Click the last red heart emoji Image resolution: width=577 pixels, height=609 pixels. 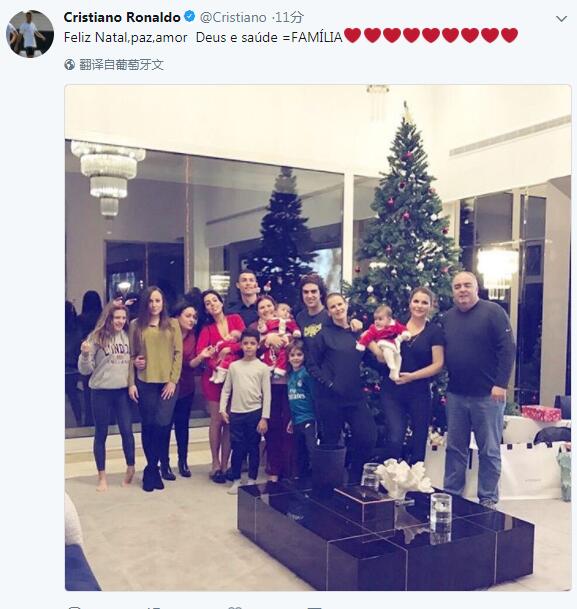pyautogui.click(x=509, y=36)
